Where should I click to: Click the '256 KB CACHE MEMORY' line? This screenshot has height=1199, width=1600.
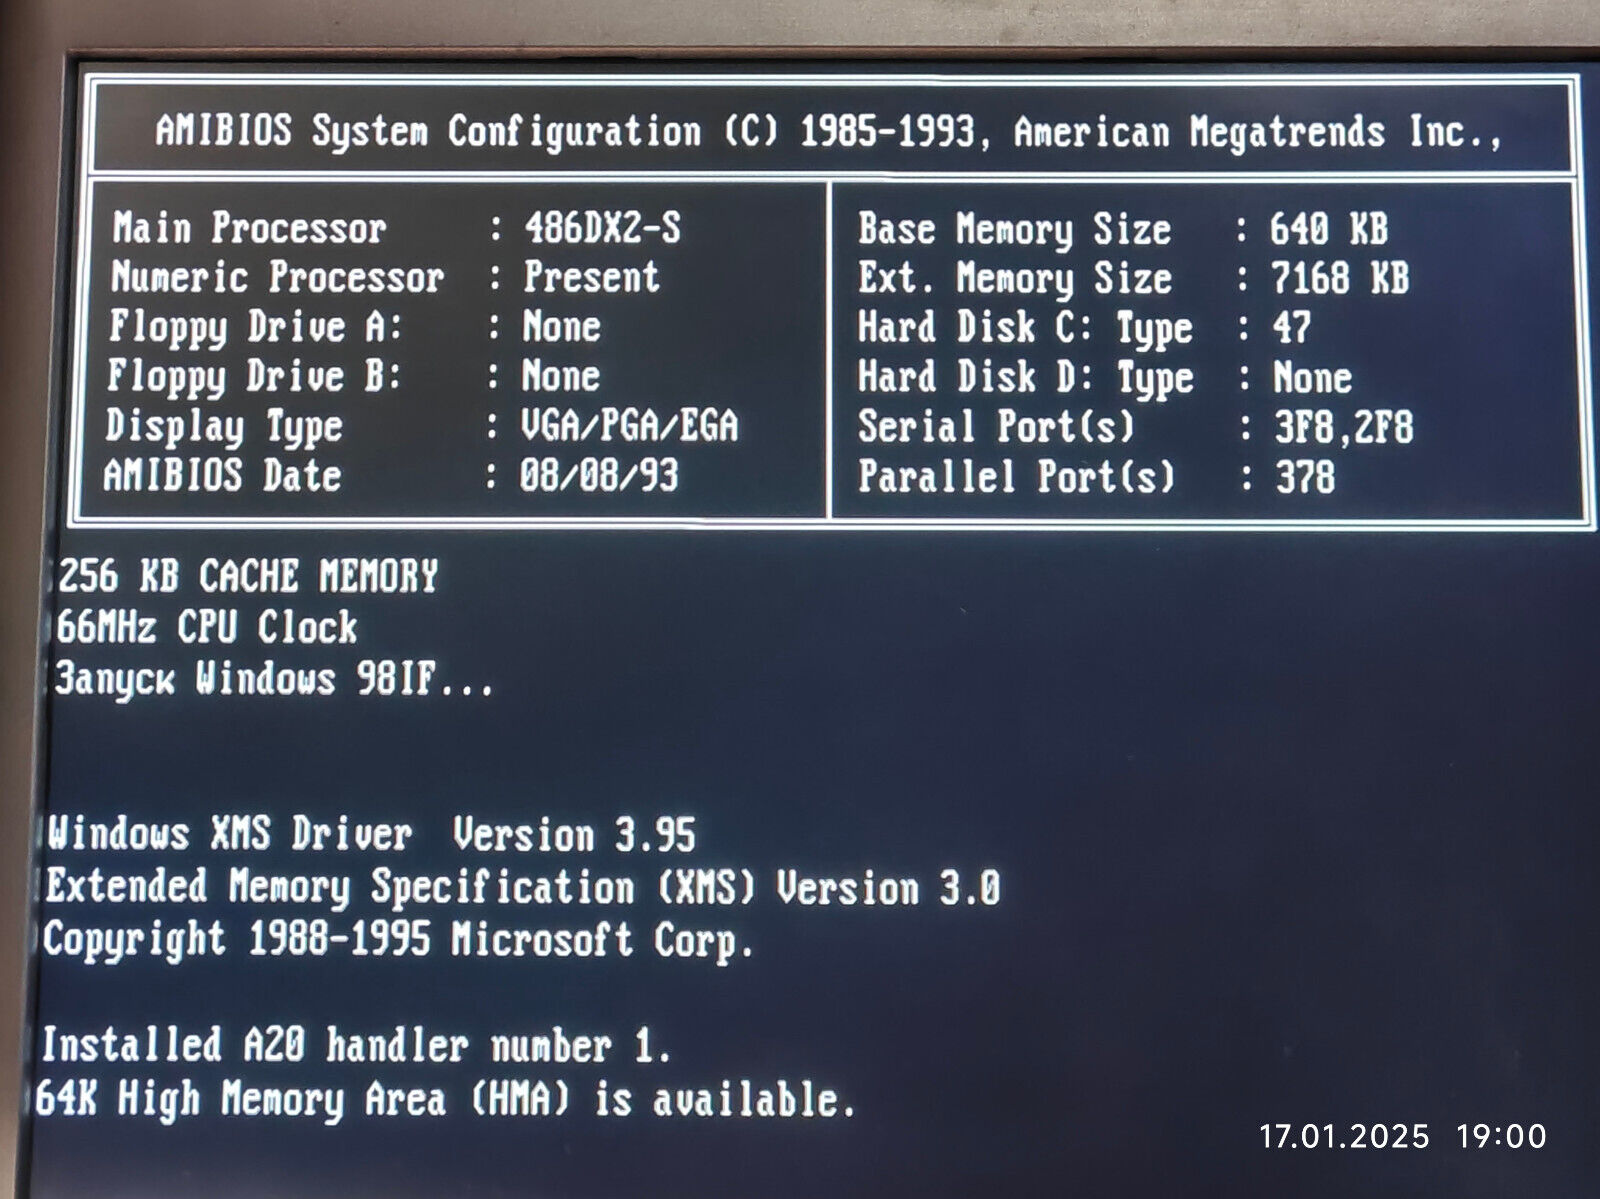[248, 577]
